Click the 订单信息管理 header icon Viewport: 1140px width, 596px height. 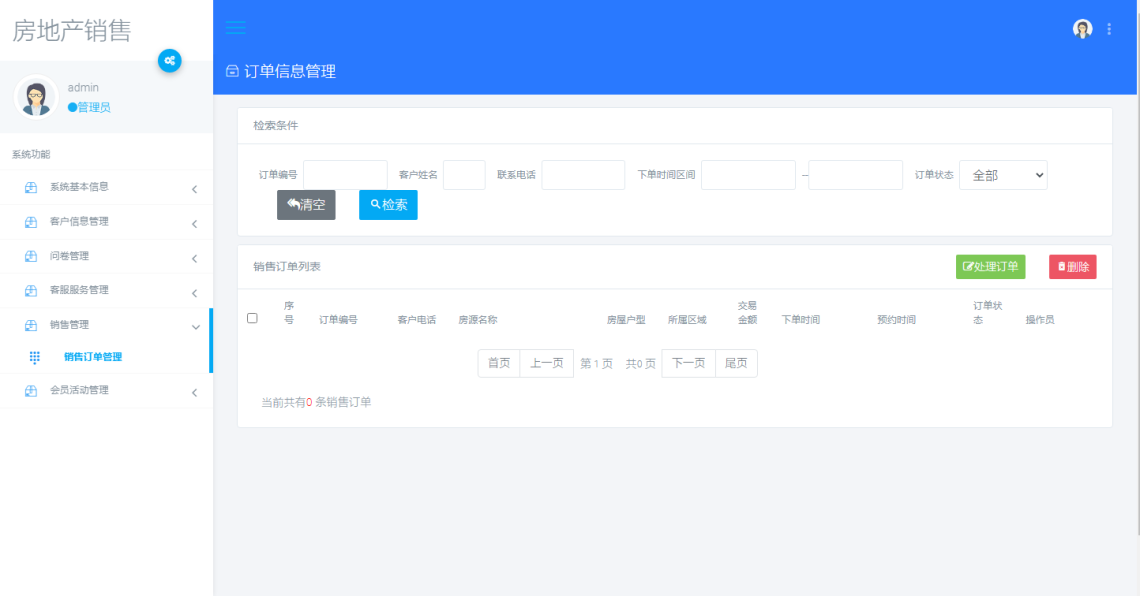tap(232, 71)
